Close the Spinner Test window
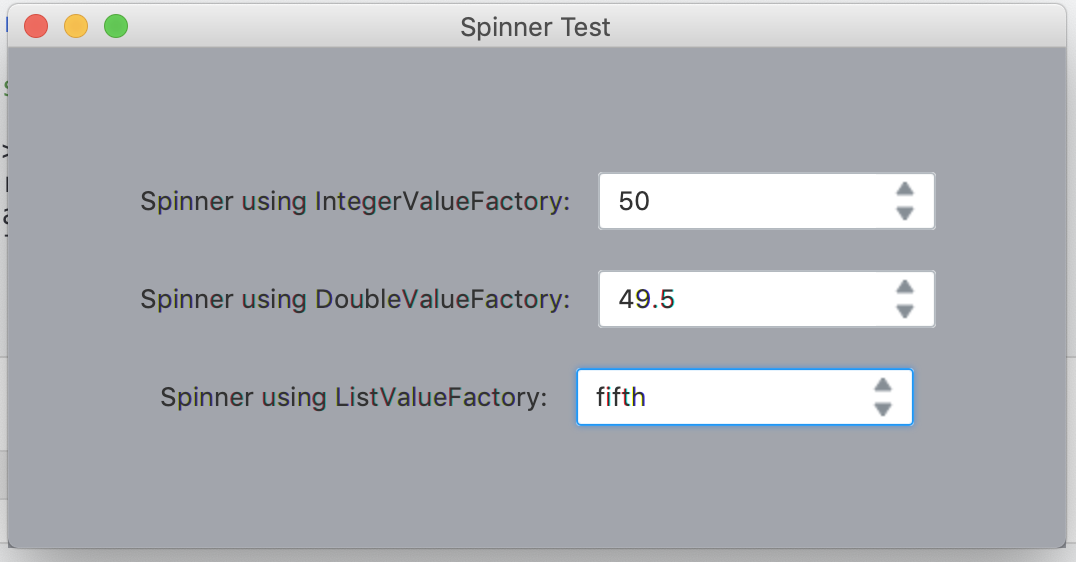This screenshot has height=562, width=1076. coord(36,27)
